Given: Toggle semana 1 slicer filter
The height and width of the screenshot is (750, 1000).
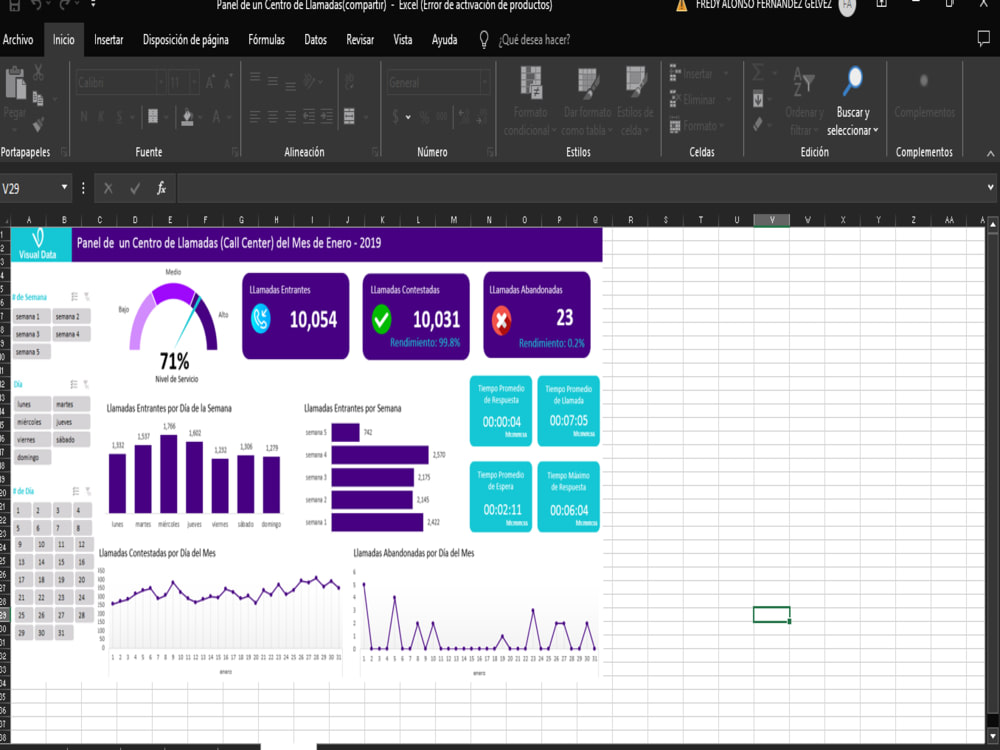Looking at the screenshot, I should coord(32,316).
